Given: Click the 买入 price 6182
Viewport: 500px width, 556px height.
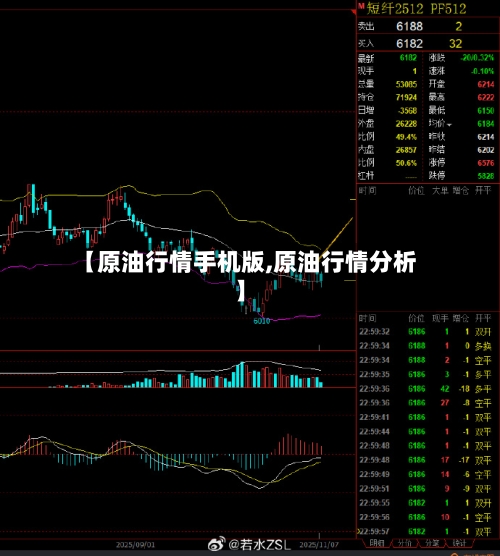Looking at the screenshot, I should coord(409,44).
